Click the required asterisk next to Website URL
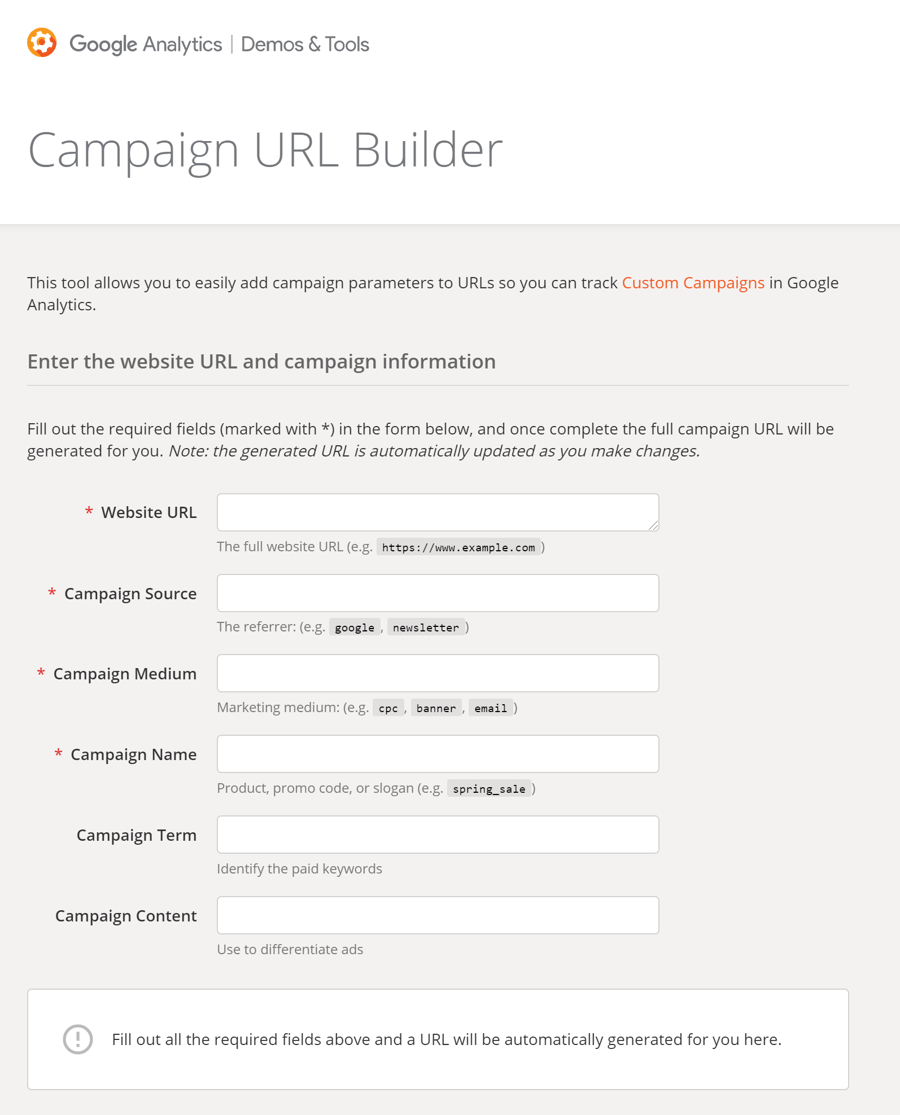Image resolution: width=900 pixels, height=1115 pixels. click(87, 511)
